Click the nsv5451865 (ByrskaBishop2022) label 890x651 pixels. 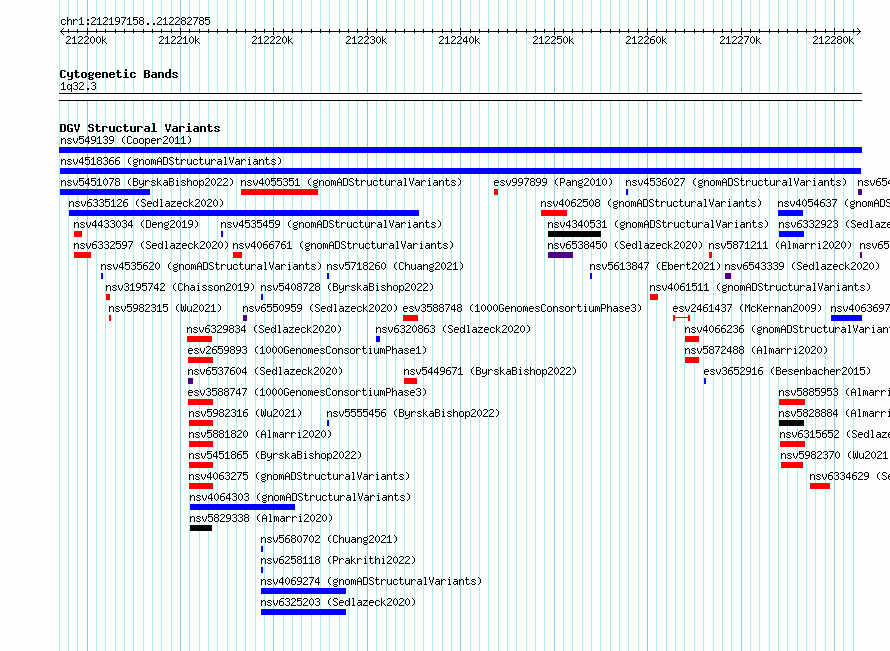click(275, 455)
